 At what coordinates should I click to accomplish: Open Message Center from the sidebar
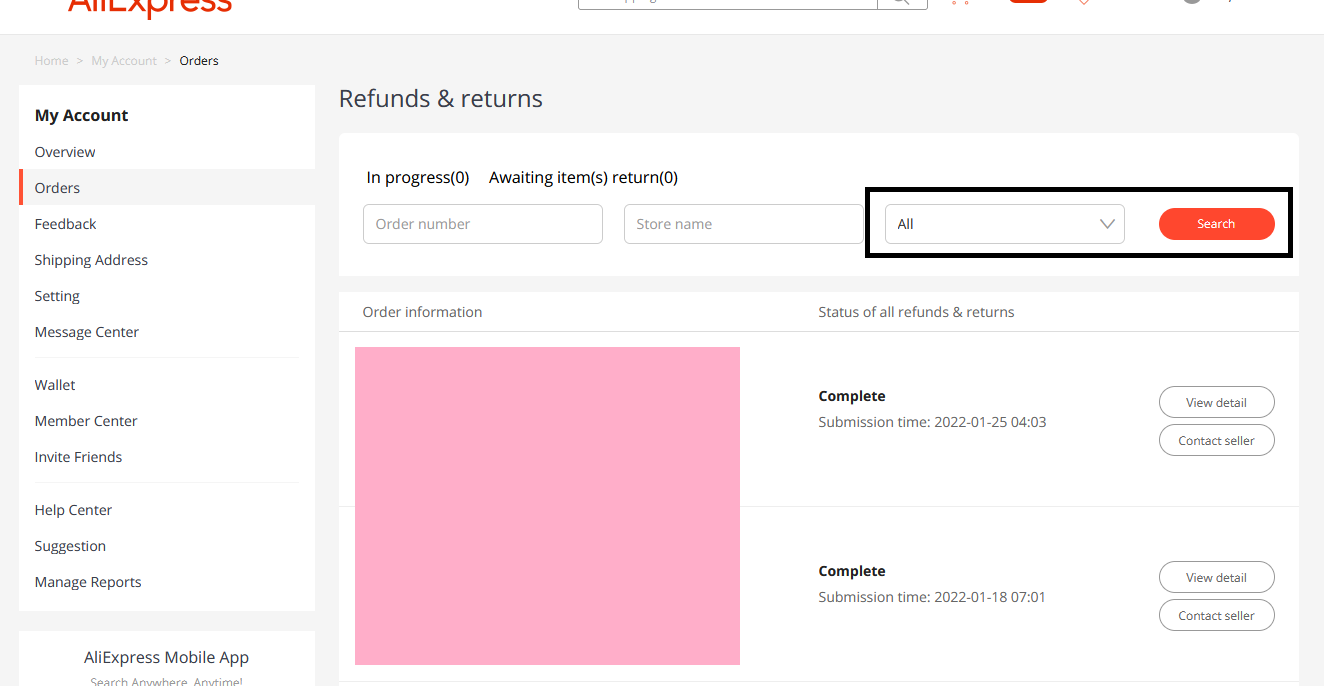pos(87,332)
